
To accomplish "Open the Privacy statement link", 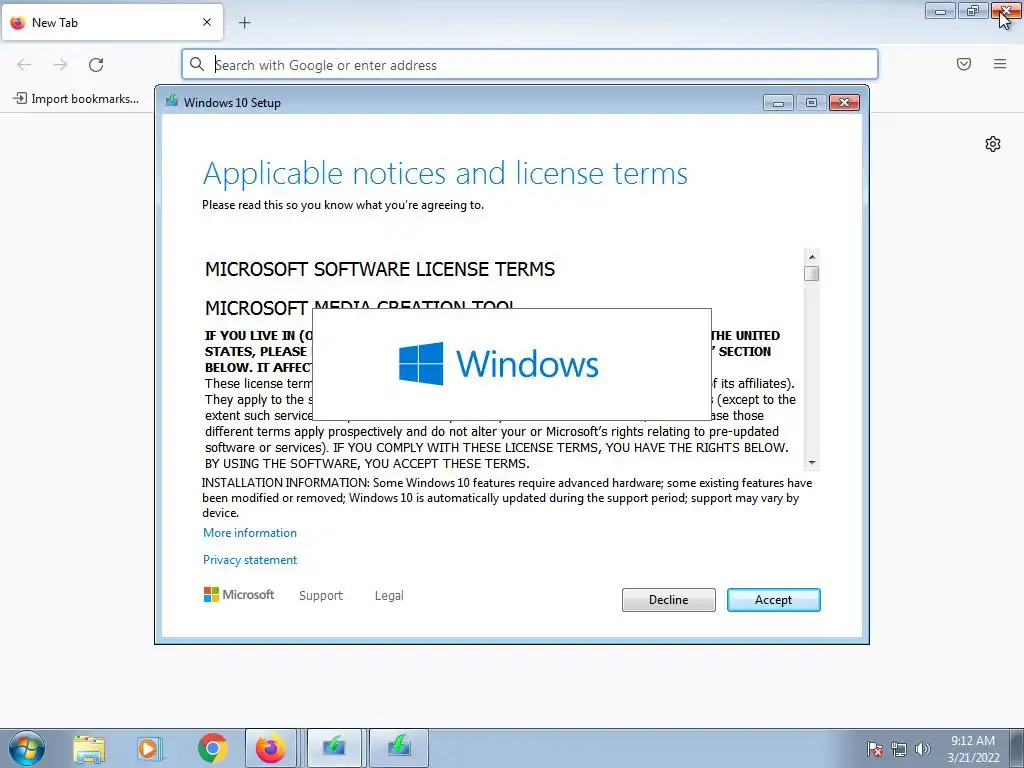I will tap(249, 560).
